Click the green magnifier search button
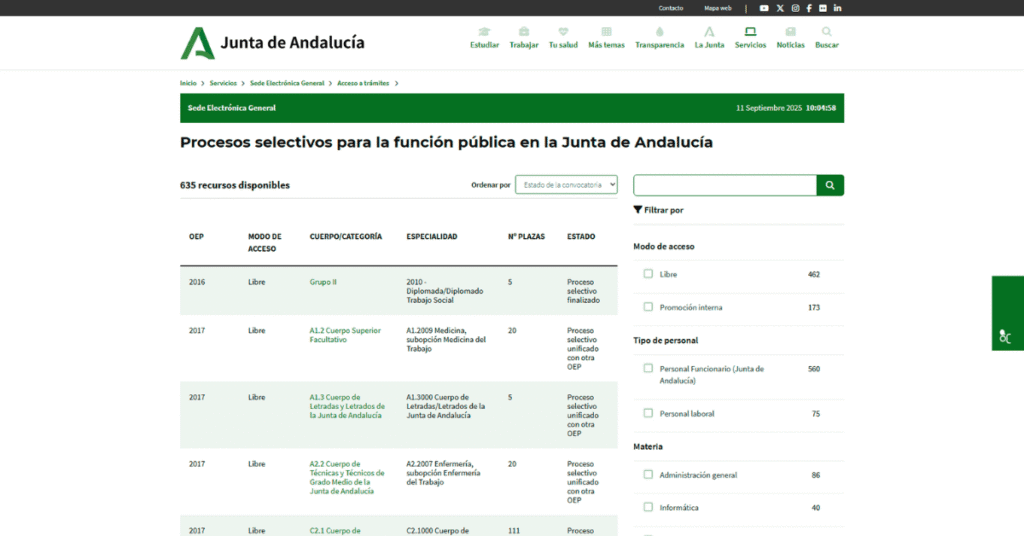The image size is (1024, 536). (830, 185)
